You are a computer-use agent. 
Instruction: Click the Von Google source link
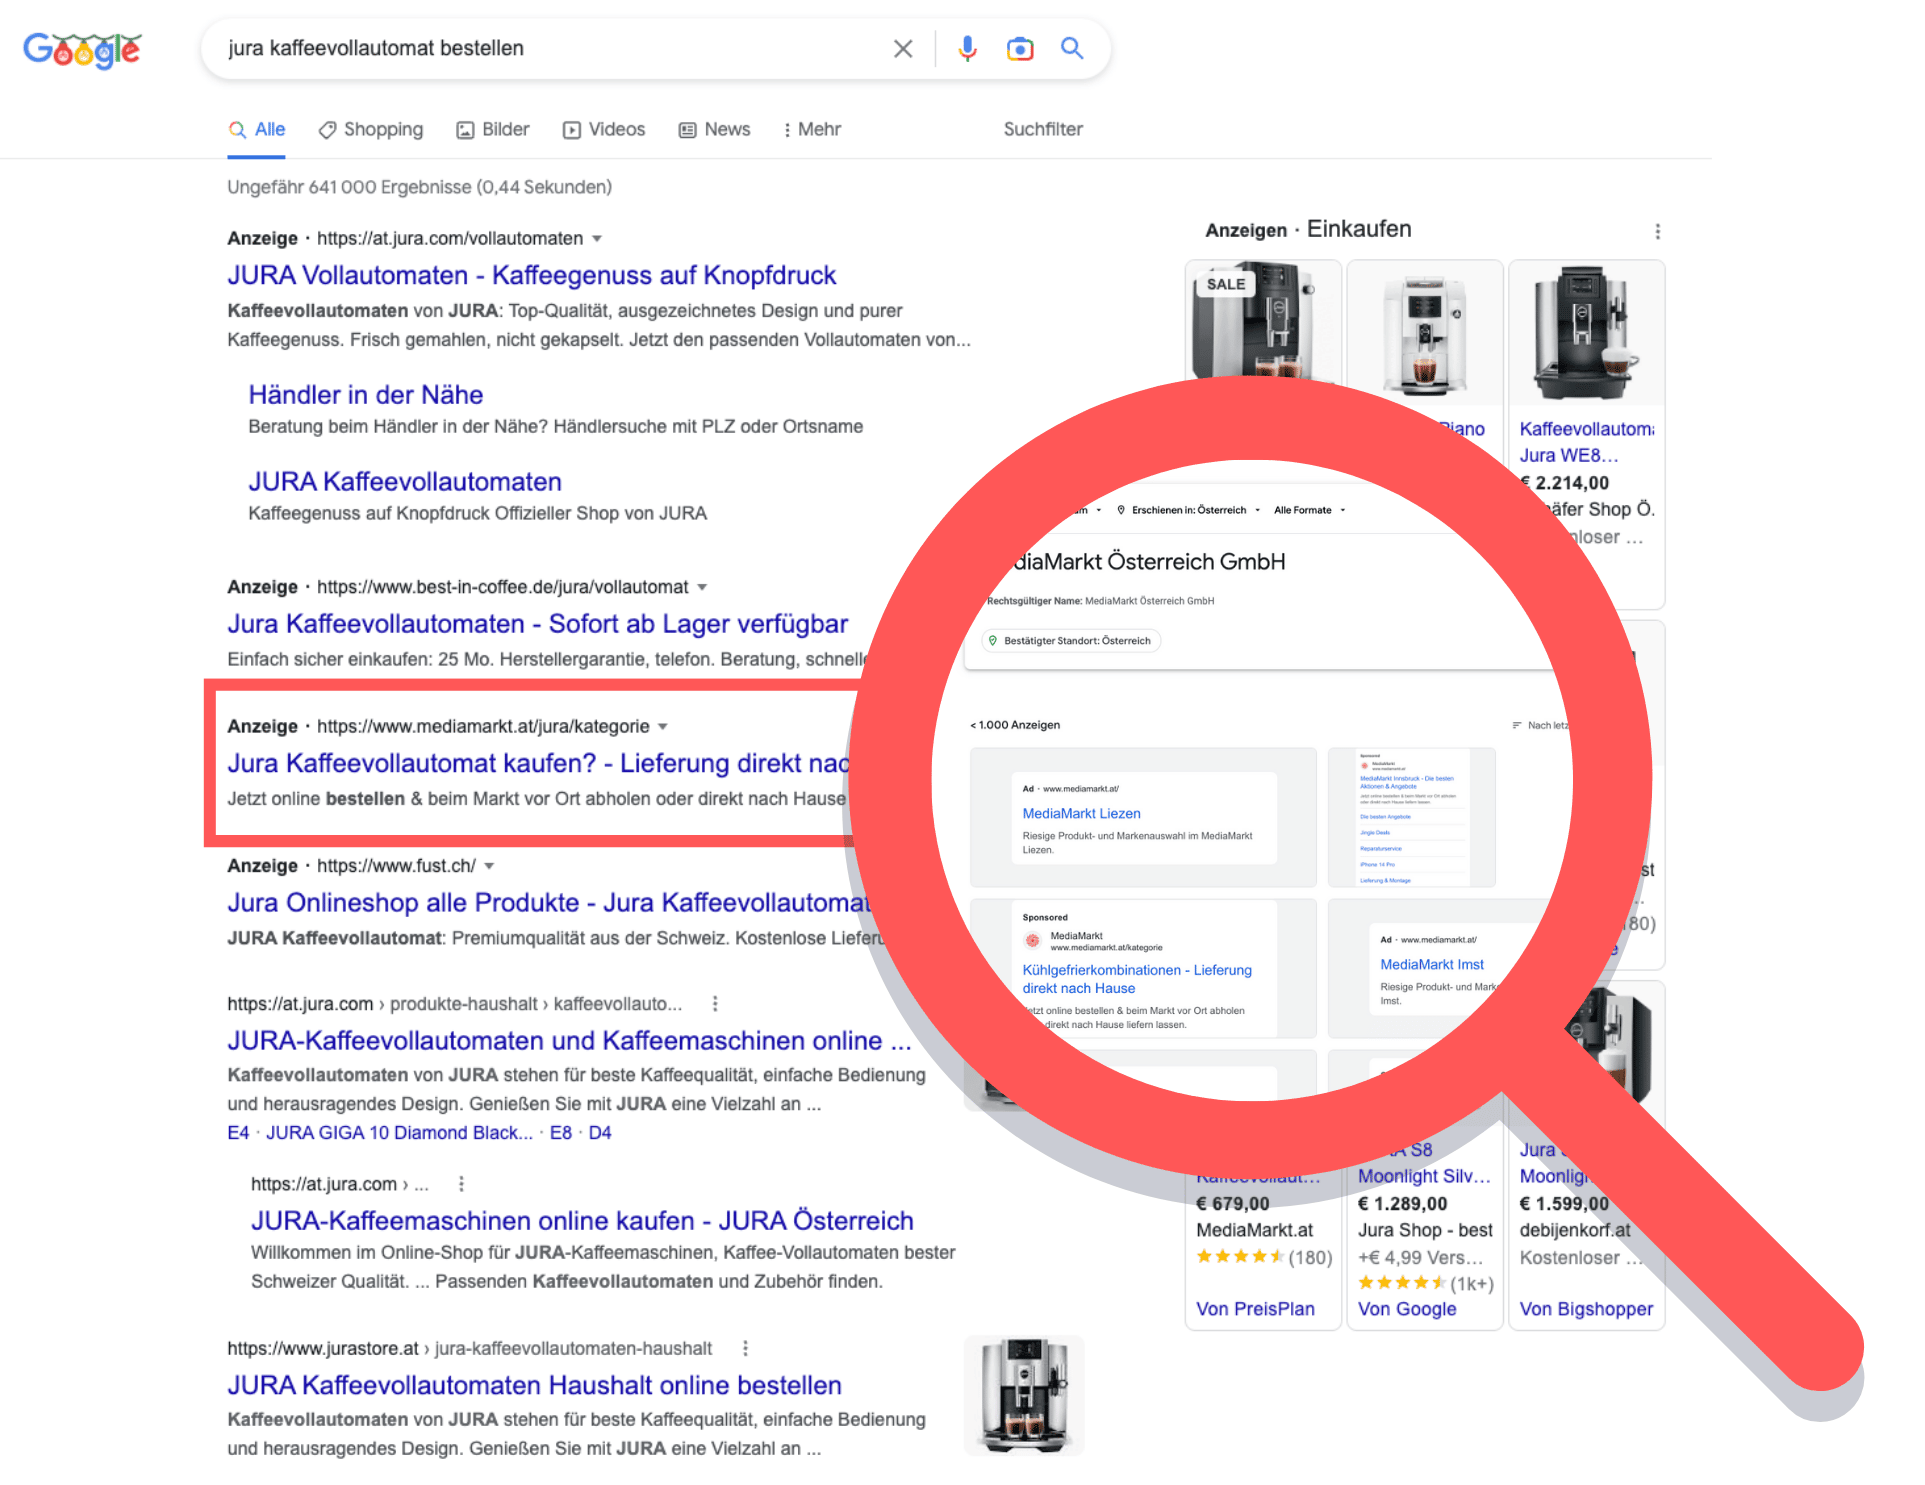coord(1406,1309)
